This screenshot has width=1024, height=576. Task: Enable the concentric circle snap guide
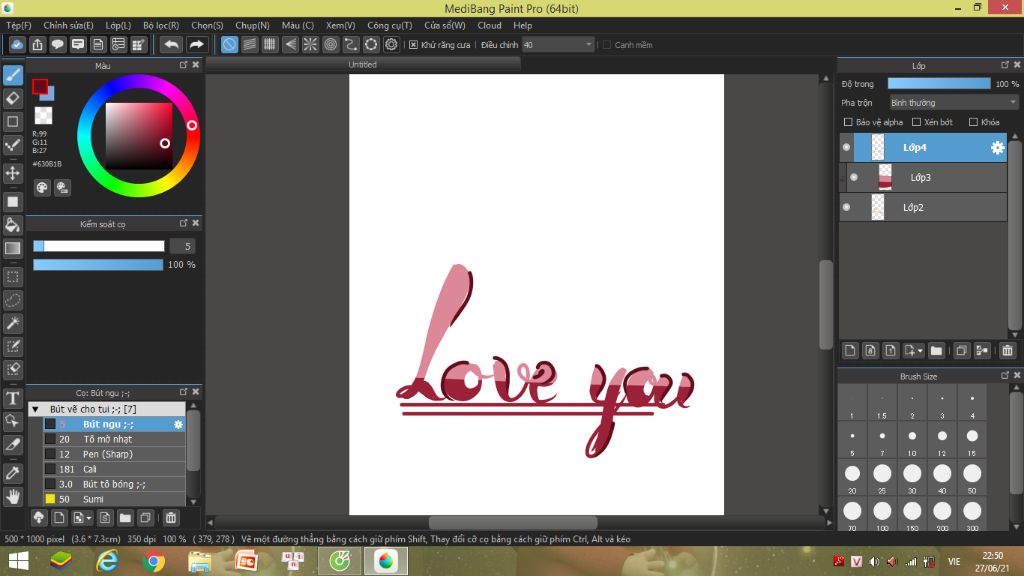(x=330, y=44)
